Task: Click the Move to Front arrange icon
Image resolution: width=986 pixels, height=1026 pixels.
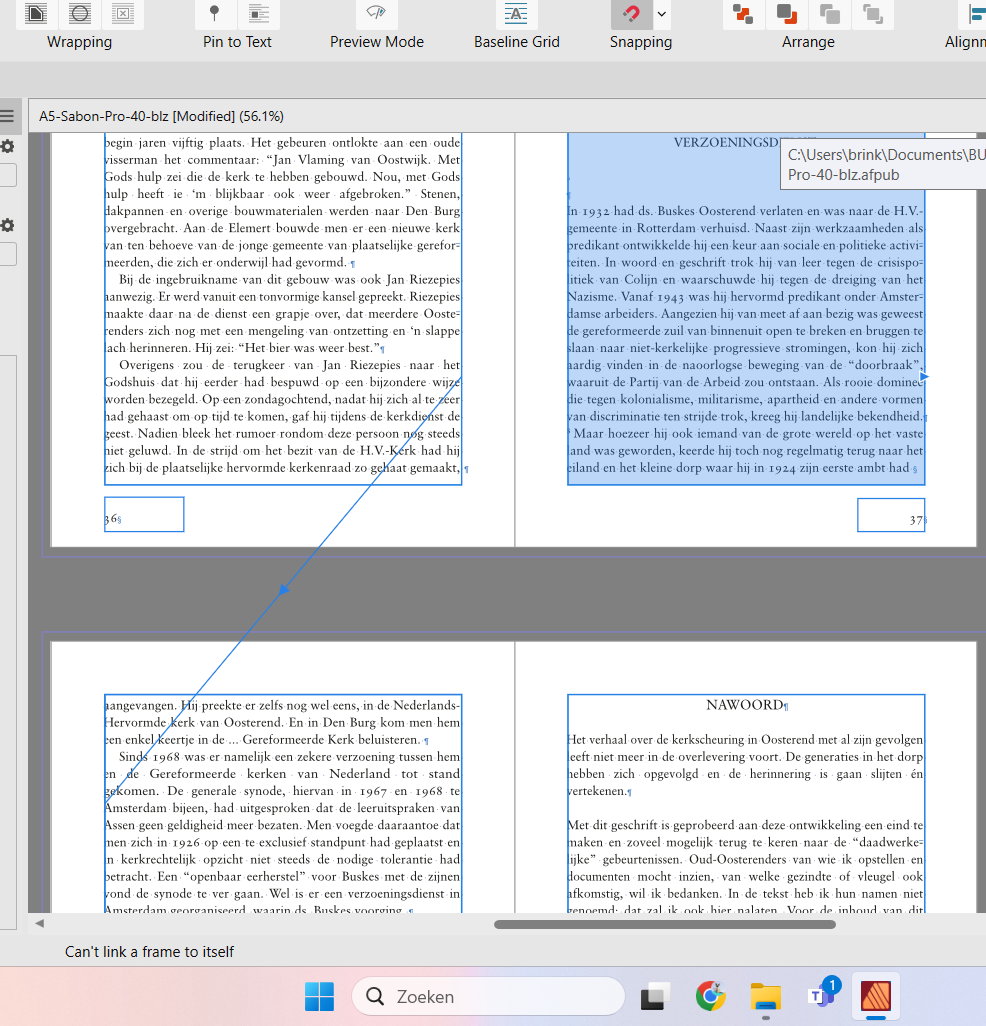Action: pos(743,15)
